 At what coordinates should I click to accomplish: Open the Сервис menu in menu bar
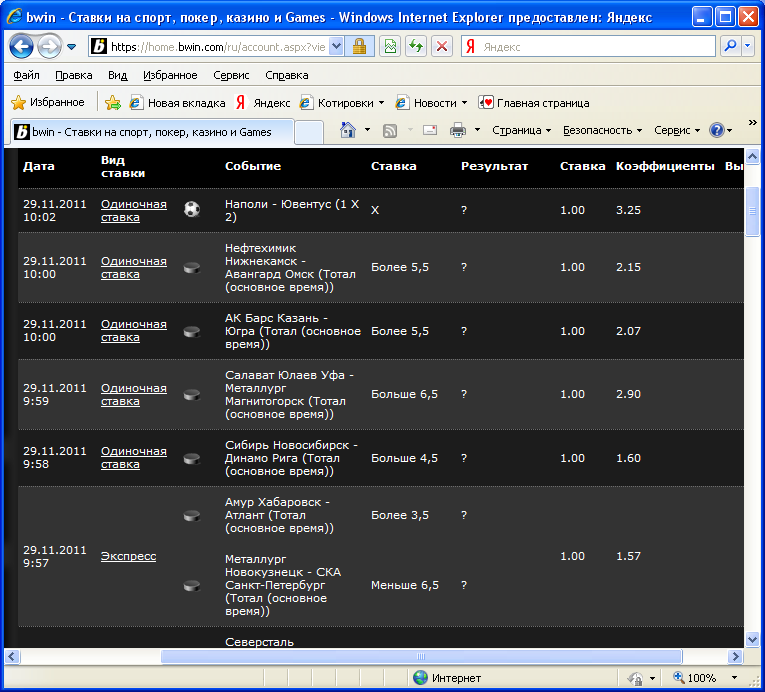tap(231, 75)
